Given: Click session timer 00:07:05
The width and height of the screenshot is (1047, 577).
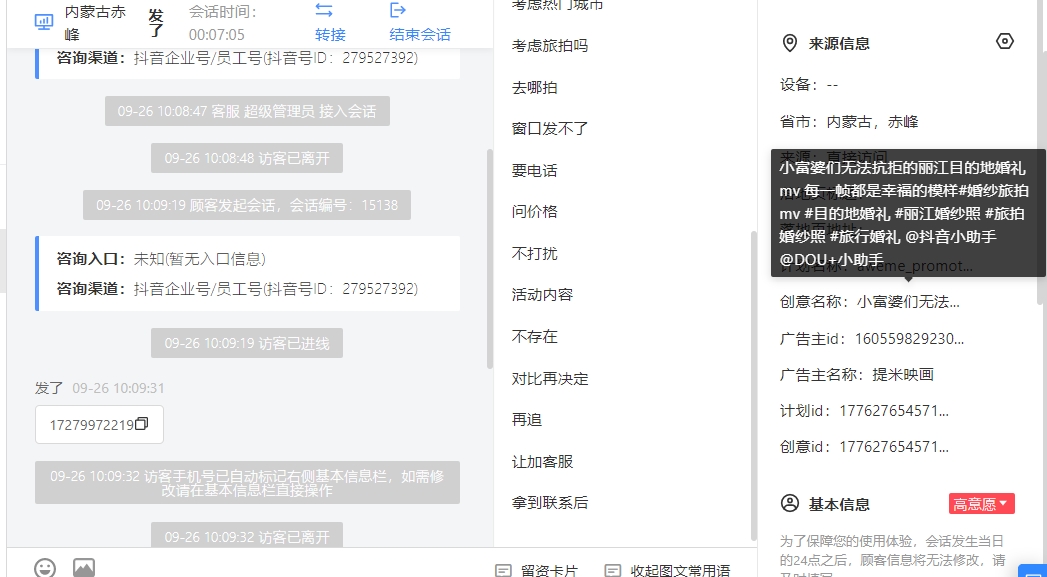Looking at the screenshot, I should (x=216, y=35).
